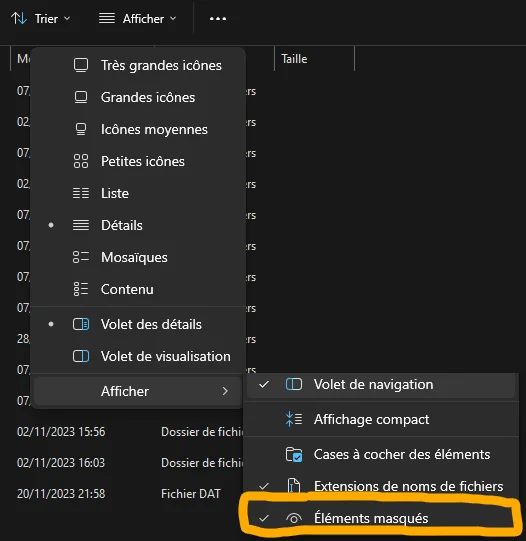Uncheck Volet de navigation option
The height and width of the screenshot is (541, 526).
click(380, 384)
